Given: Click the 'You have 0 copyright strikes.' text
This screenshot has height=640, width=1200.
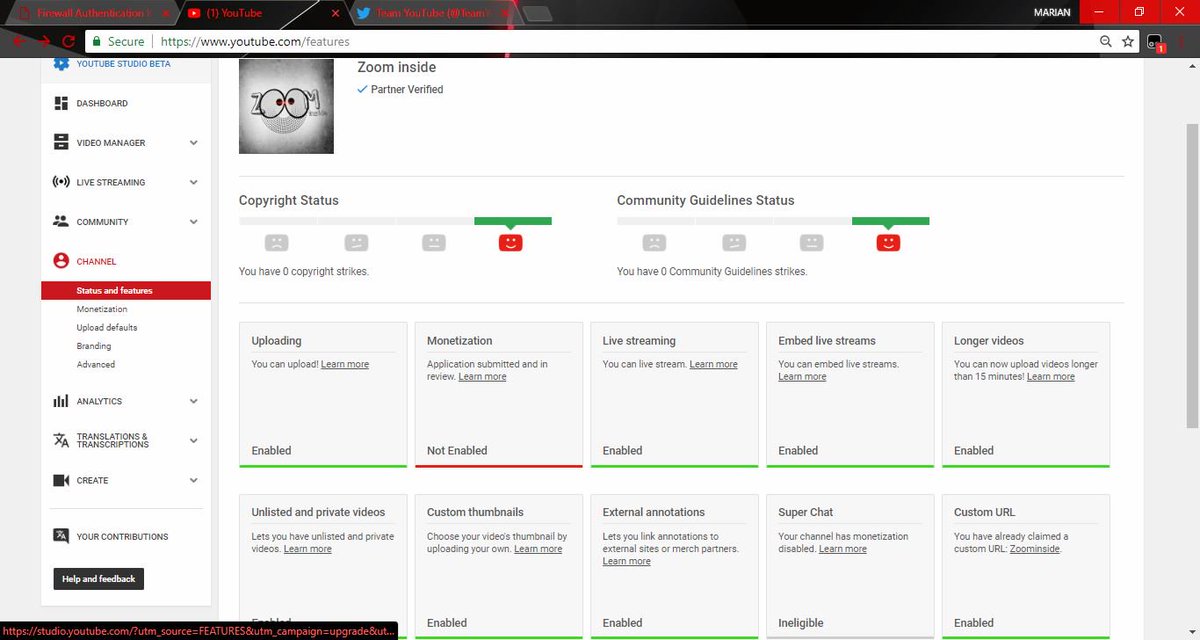Looking at the screenshot, I should click(x=304, y=272).
